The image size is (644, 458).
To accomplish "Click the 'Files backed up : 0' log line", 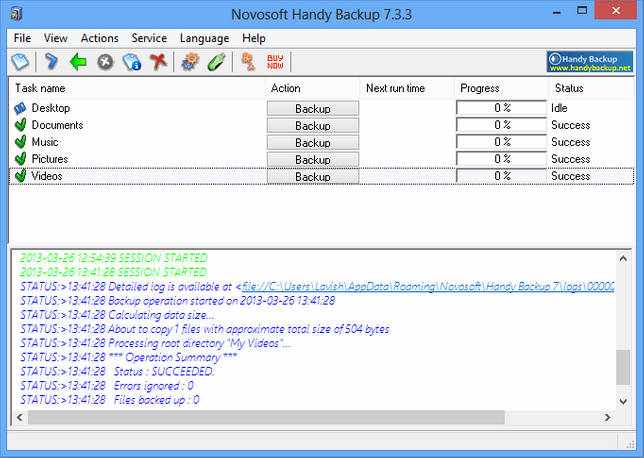I will click(x=110, y=400).
